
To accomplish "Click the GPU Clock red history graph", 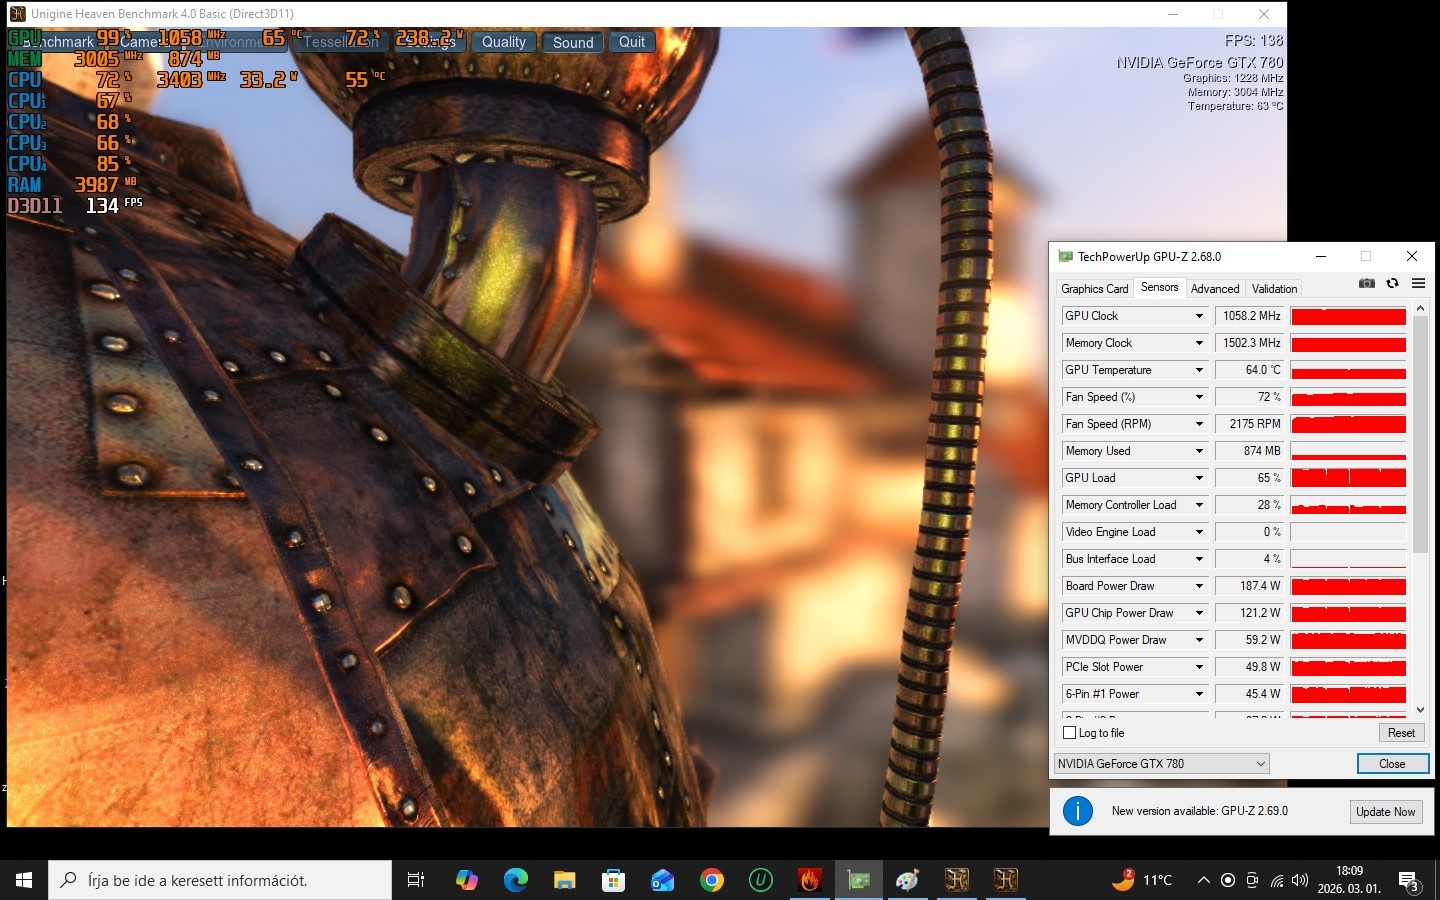I will click(1348, 316).
